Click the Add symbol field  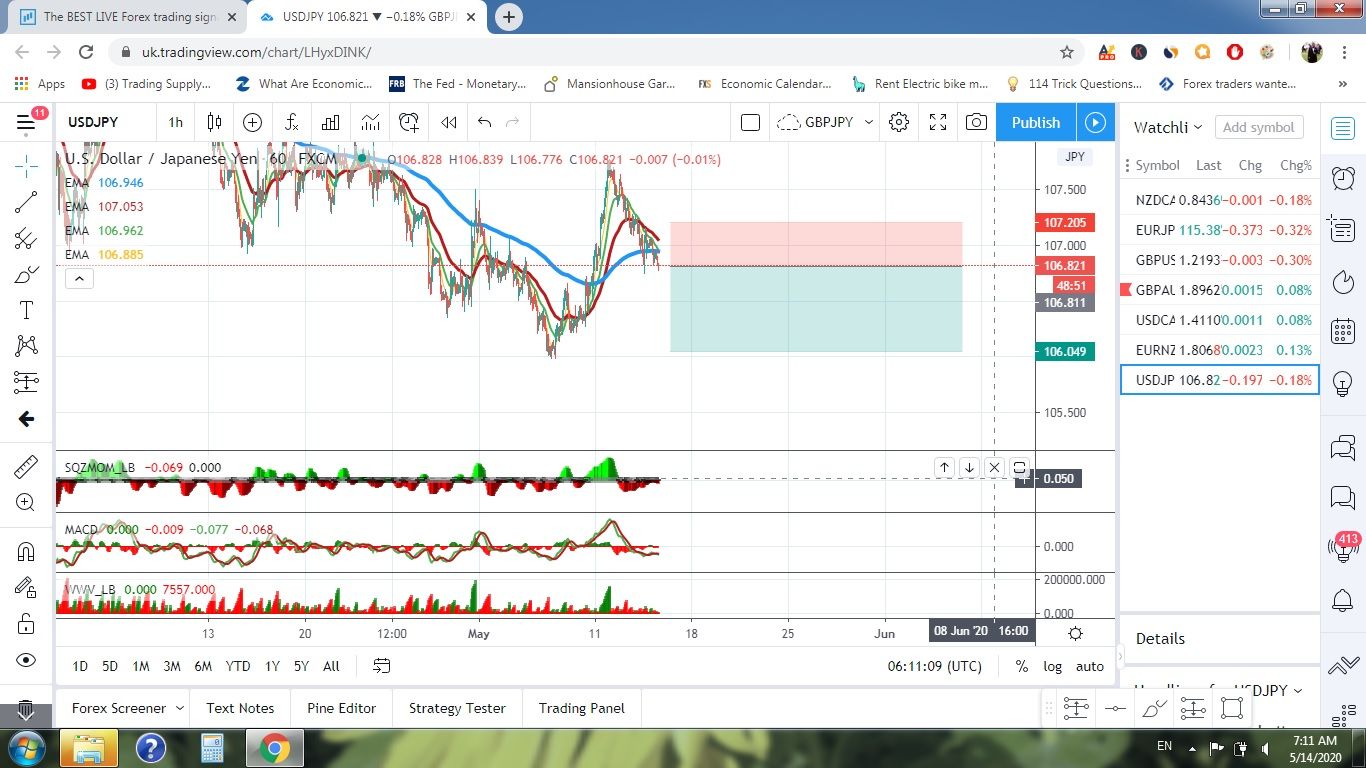pyautogui.click(x=1258, y=127)
